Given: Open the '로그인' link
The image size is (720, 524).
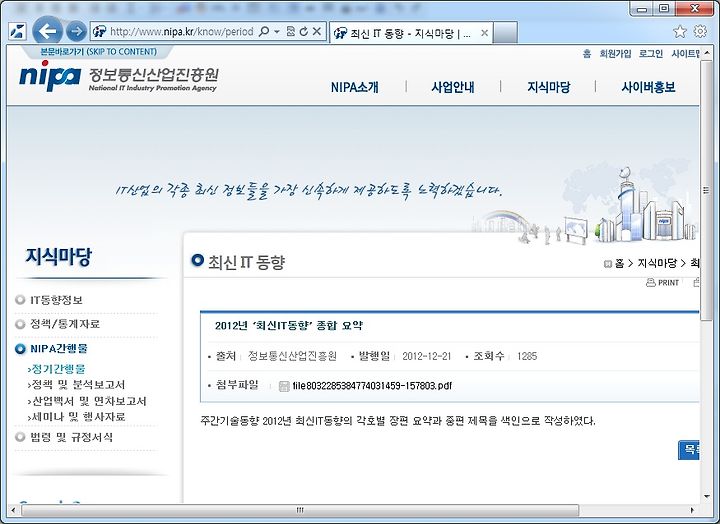Looking at the screenshot, I should tap(651, 54).
